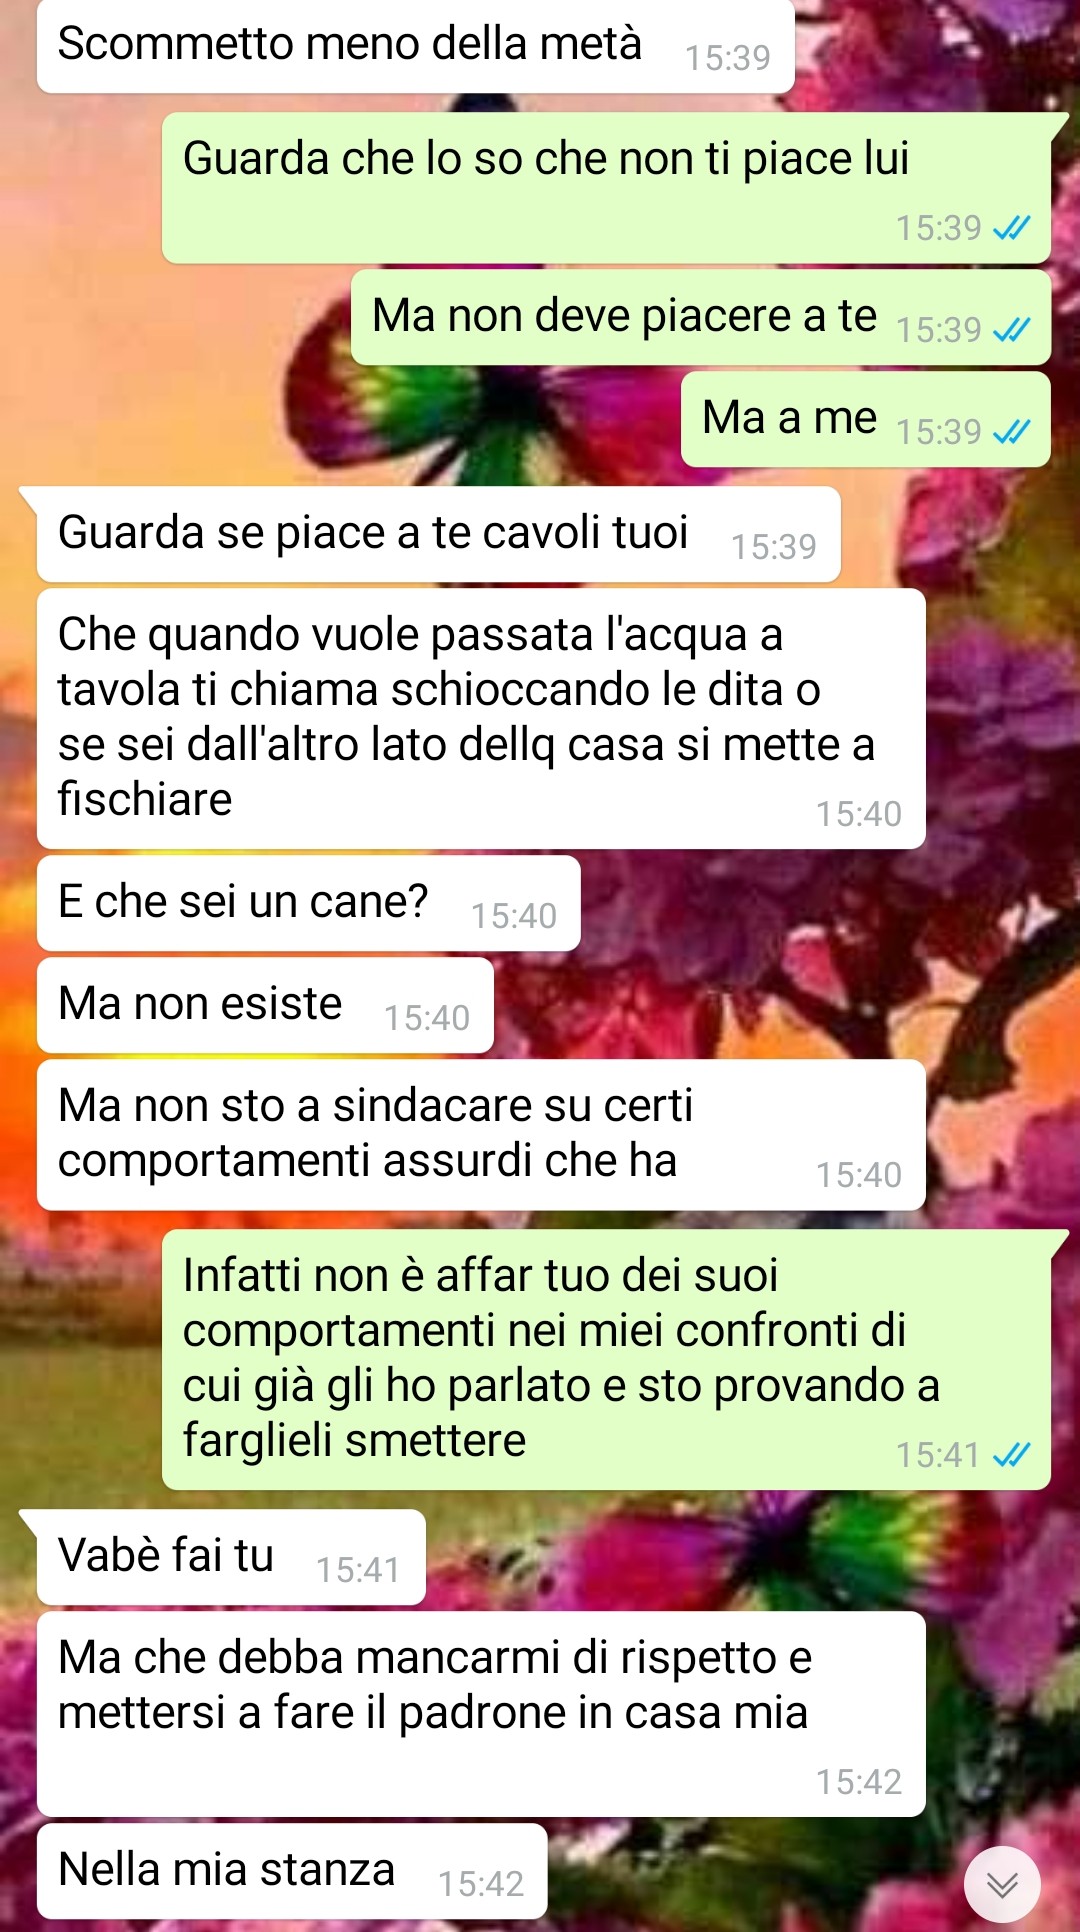Screen dimensions: 1080x1932
Task: Select message 'Ma non deve piacere a te'
Action: pos(701,317)
